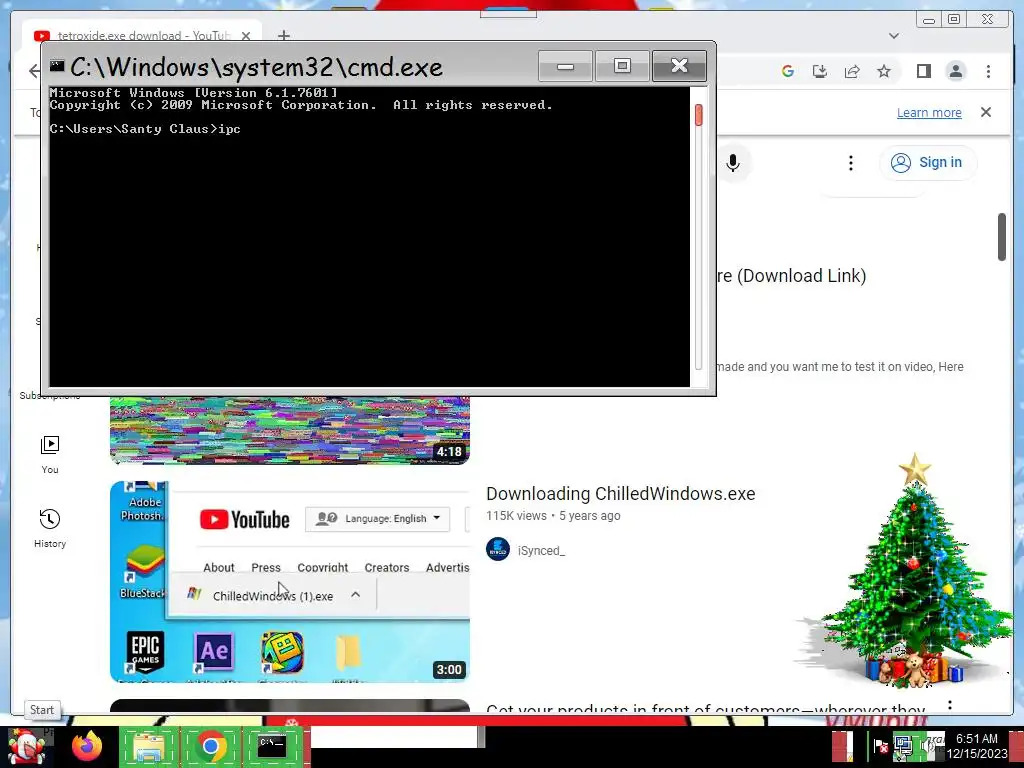Start YouTube voice search with microphone
The height and width of the screenshot is (768, 1024).
point(733,163)
